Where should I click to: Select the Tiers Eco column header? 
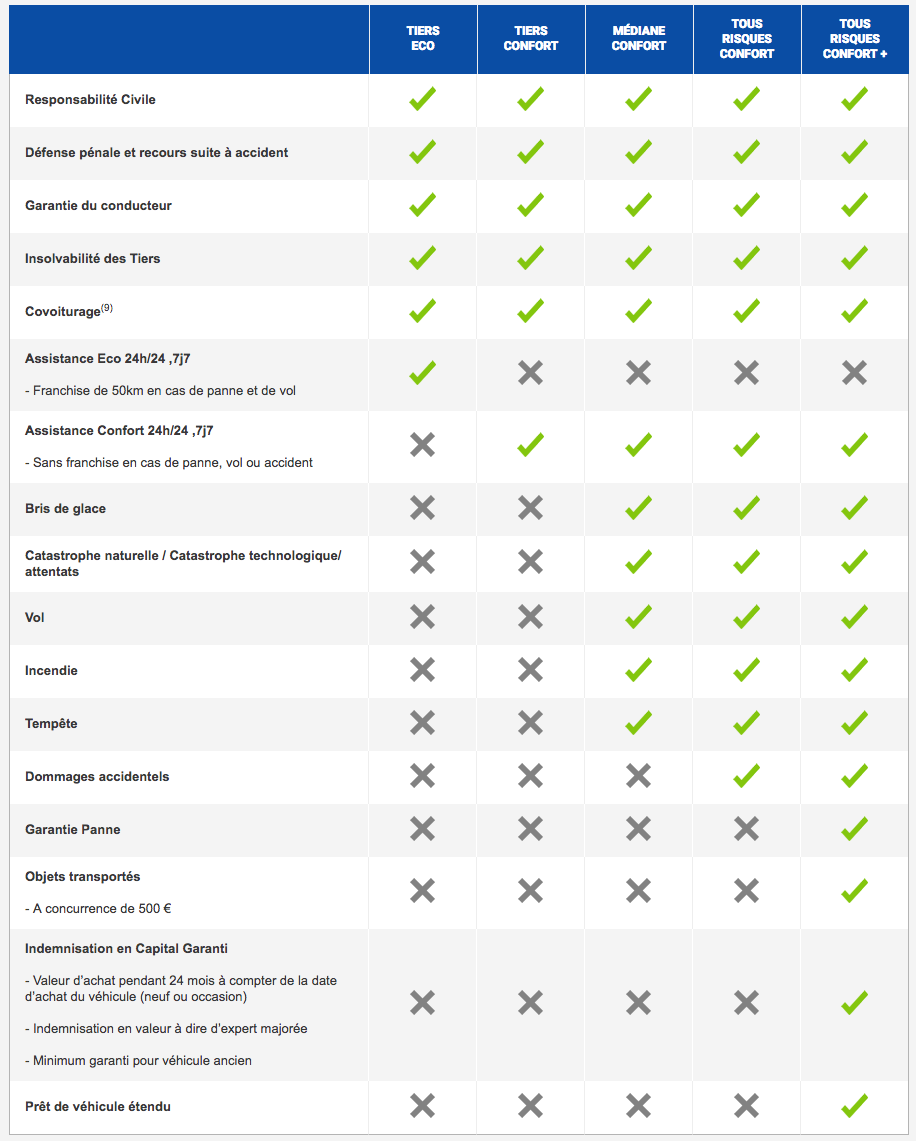(x=423, y=39)
